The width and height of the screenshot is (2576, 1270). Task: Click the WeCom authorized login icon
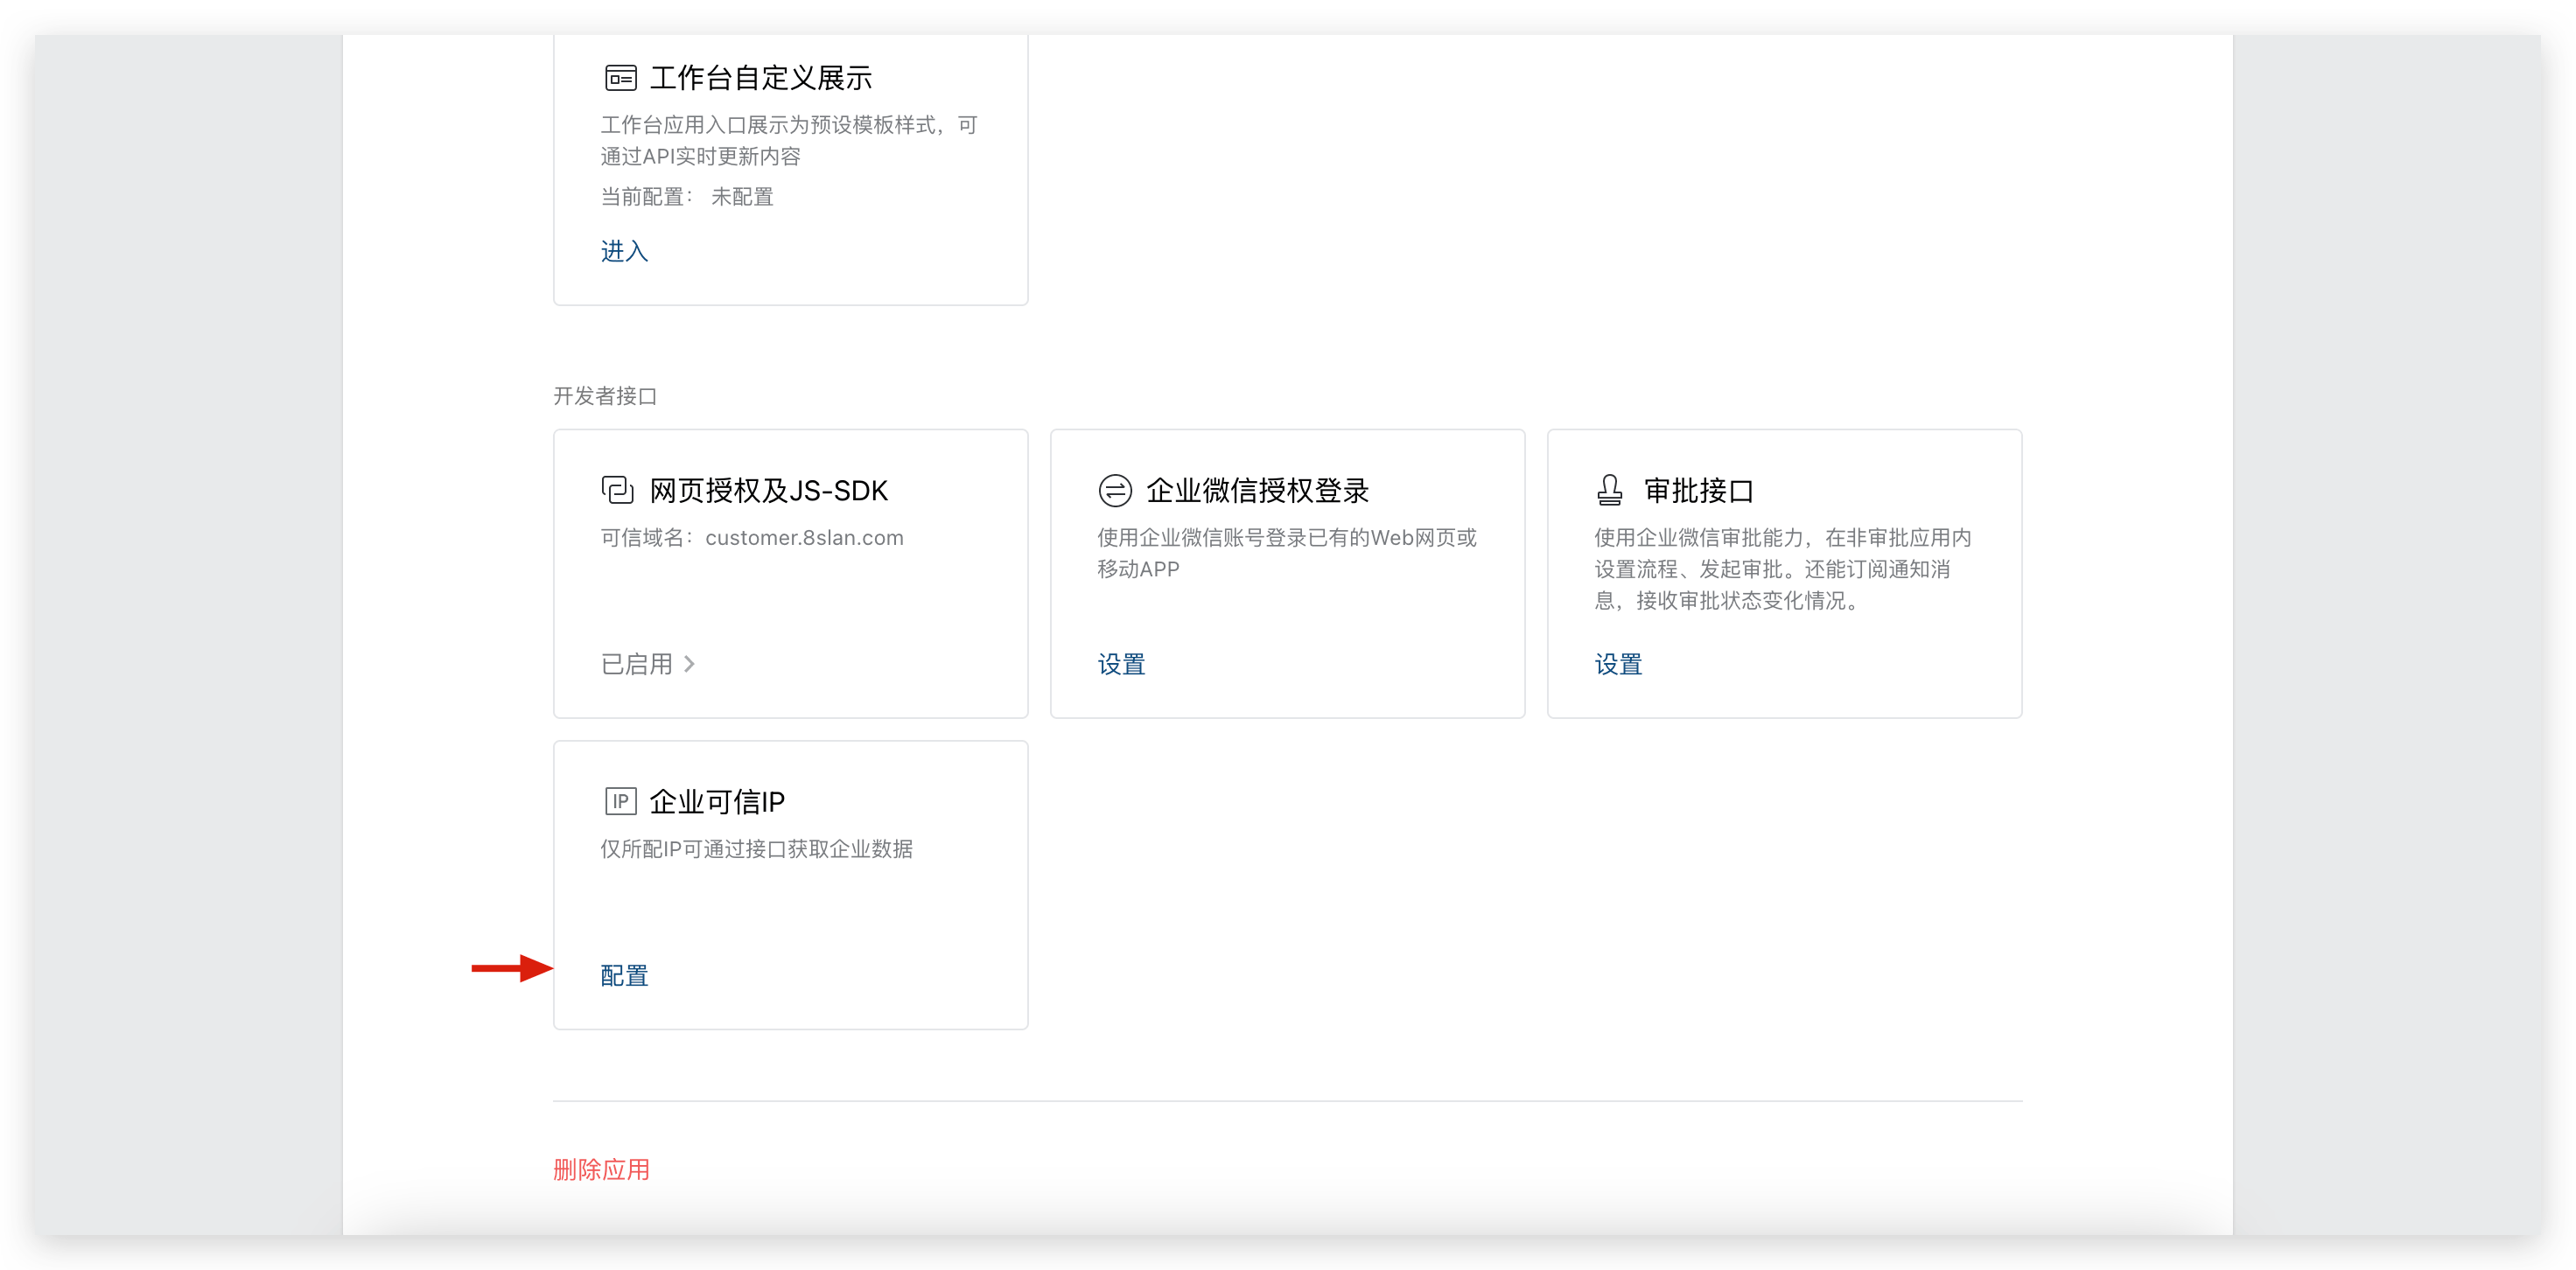(1114, 490)
